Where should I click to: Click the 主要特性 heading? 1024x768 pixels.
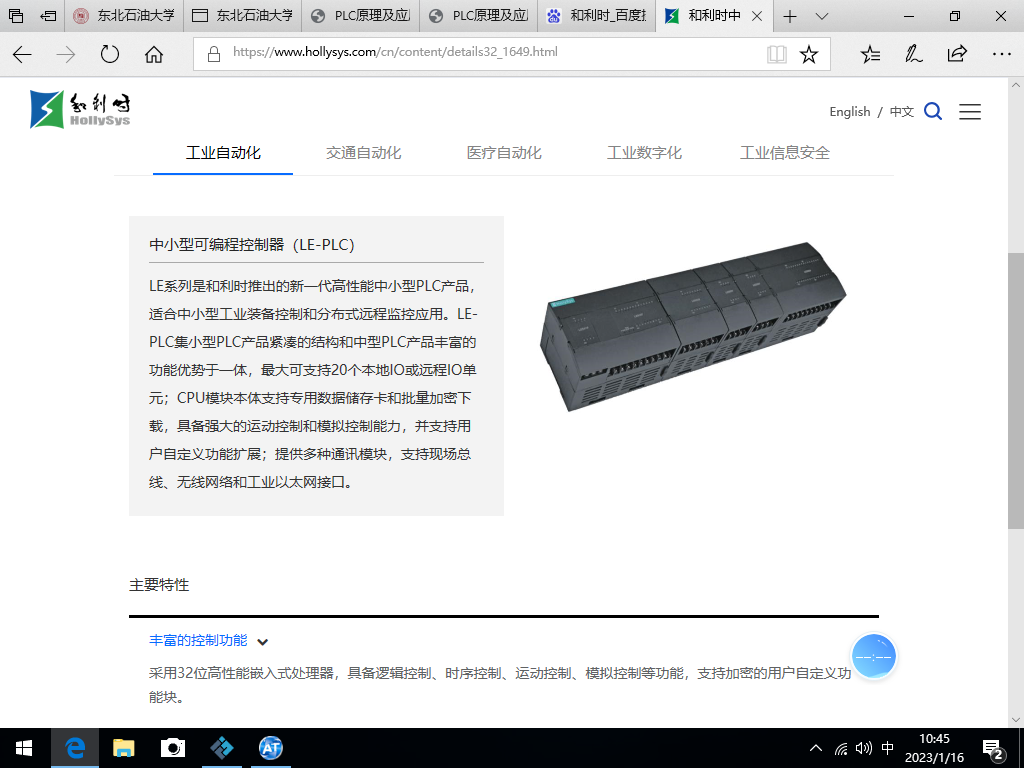tap(159, 585)
